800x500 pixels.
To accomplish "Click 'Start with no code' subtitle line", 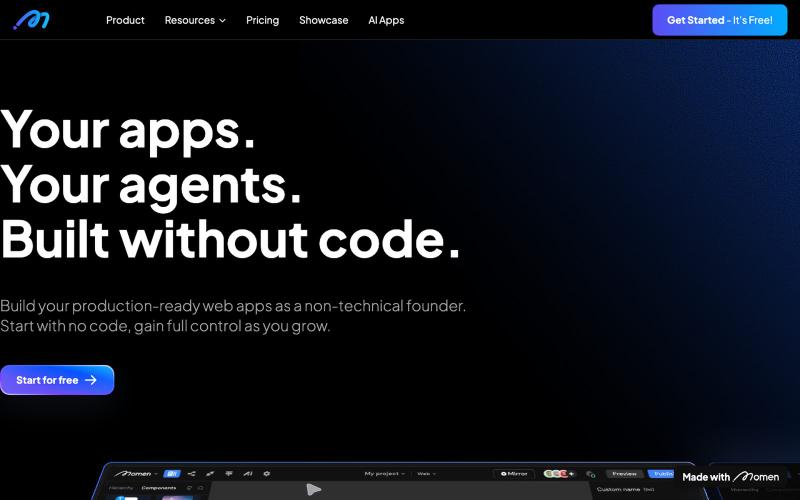I will [165, 327].
